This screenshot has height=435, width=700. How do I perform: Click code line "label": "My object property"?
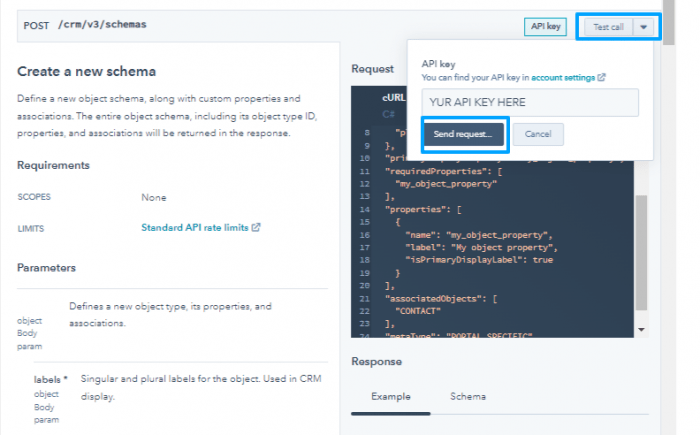(x=481, y=247)
